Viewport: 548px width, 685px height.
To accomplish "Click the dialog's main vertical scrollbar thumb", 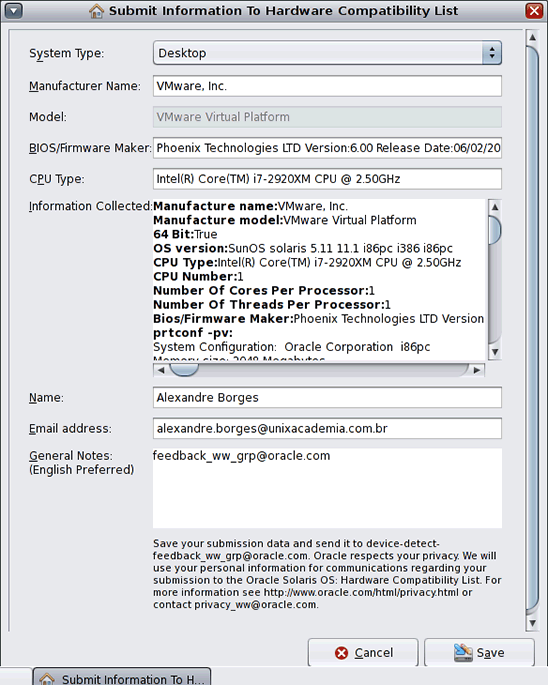I will tap(532, 330).
